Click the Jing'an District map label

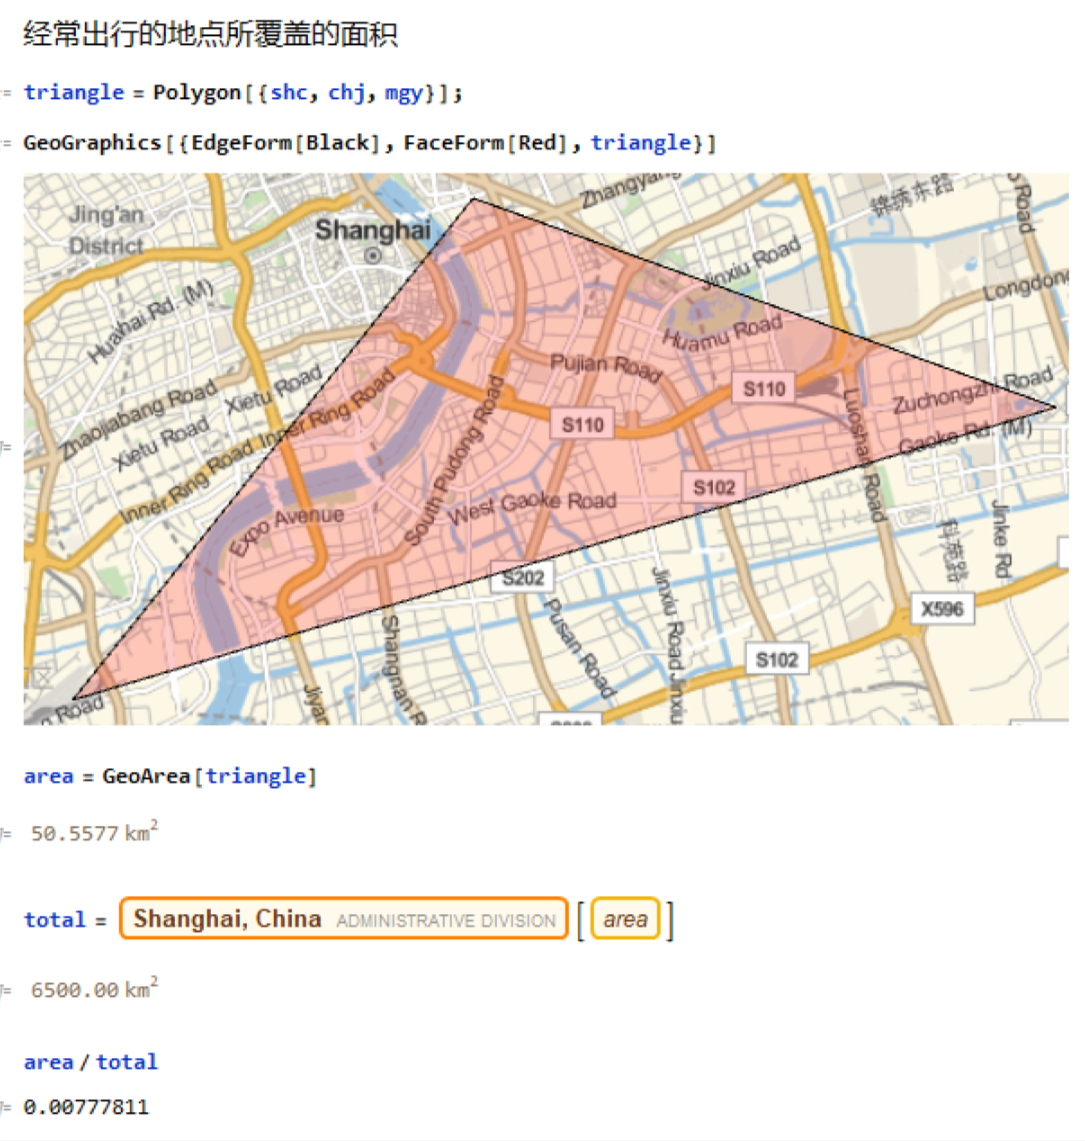click(x=106, y=230)
